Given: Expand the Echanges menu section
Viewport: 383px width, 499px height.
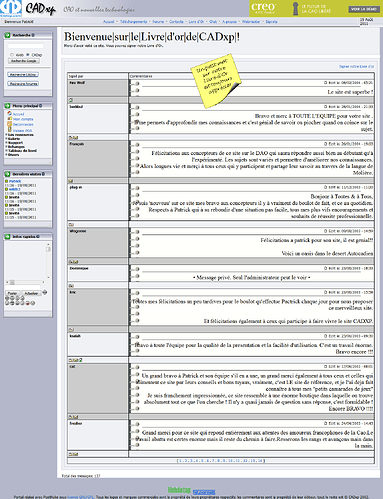Looking at the screenshot, I should click(x=15, y=147).
